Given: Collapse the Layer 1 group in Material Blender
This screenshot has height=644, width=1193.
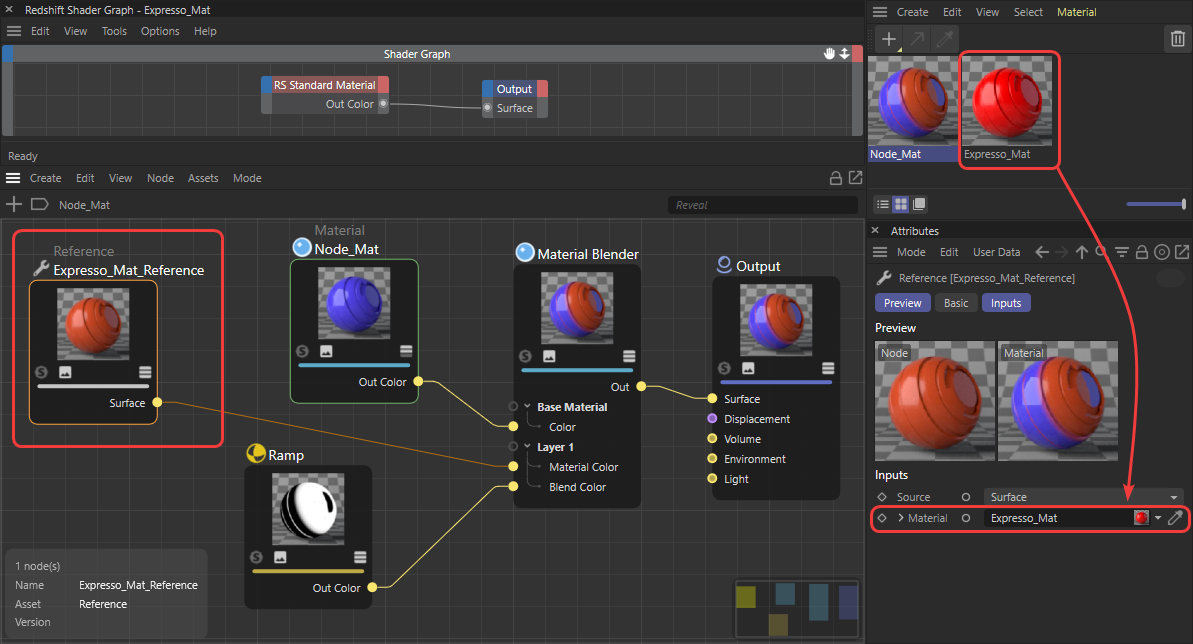Looking at the screenshot, I should tap(528, 447).
